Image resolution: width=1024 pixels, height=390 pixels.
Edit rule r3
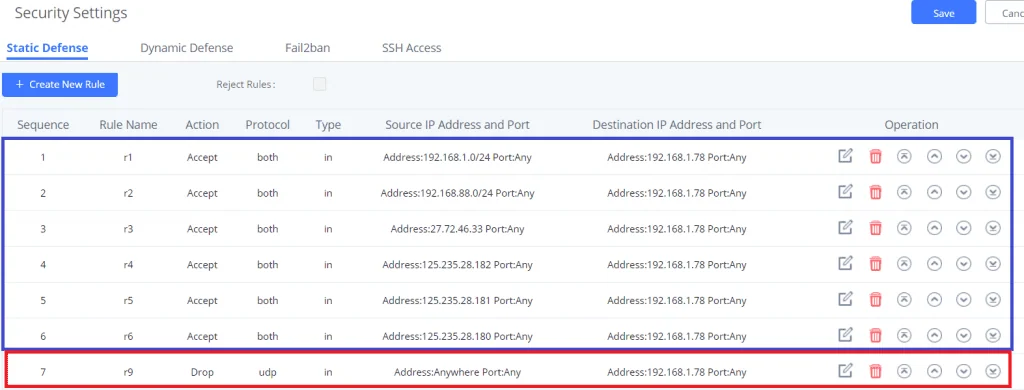click(x=845, y=228)
